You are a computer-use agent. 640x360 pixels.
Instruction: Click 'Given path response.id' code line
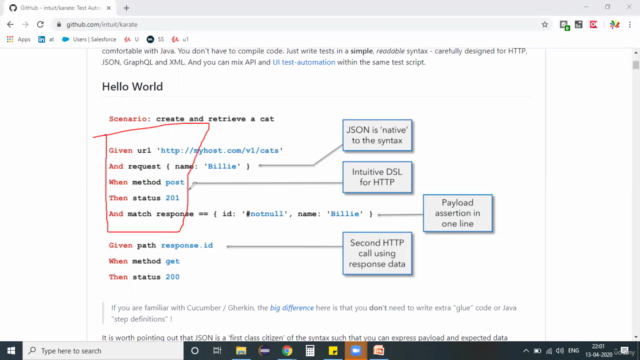click(160, 245)
